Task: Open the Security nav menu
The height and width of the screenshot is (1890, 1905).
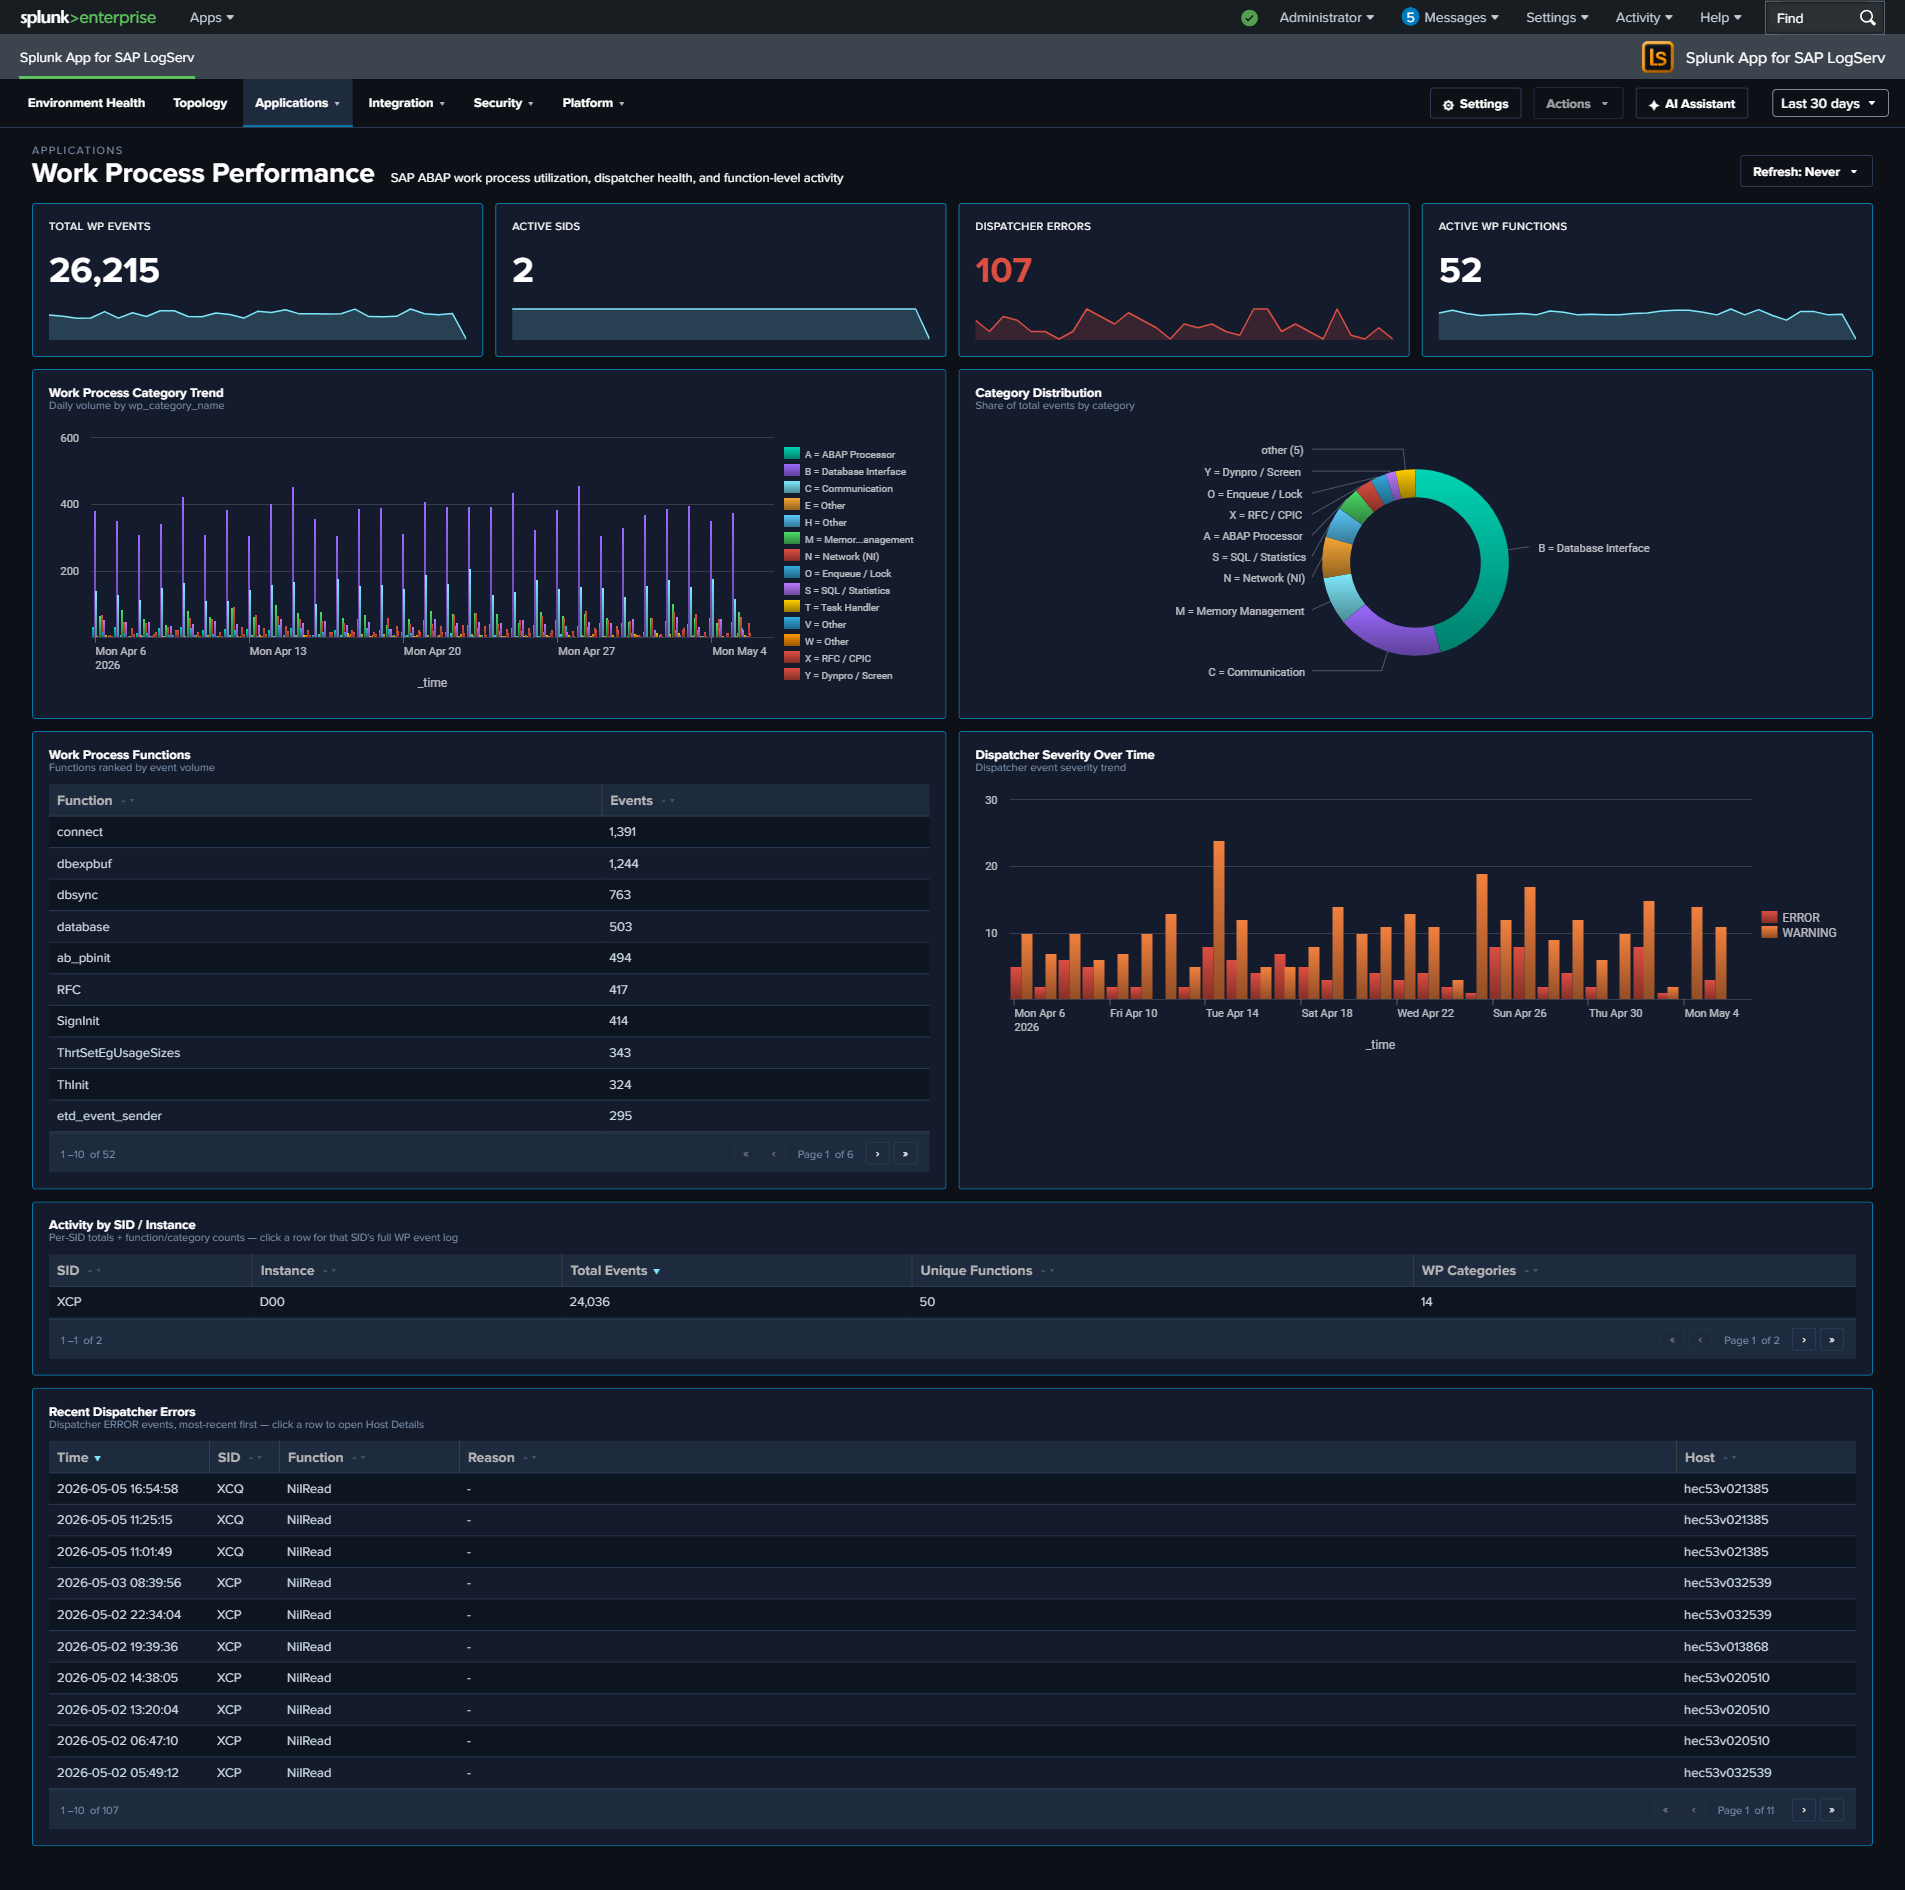Action: [503, 103]
